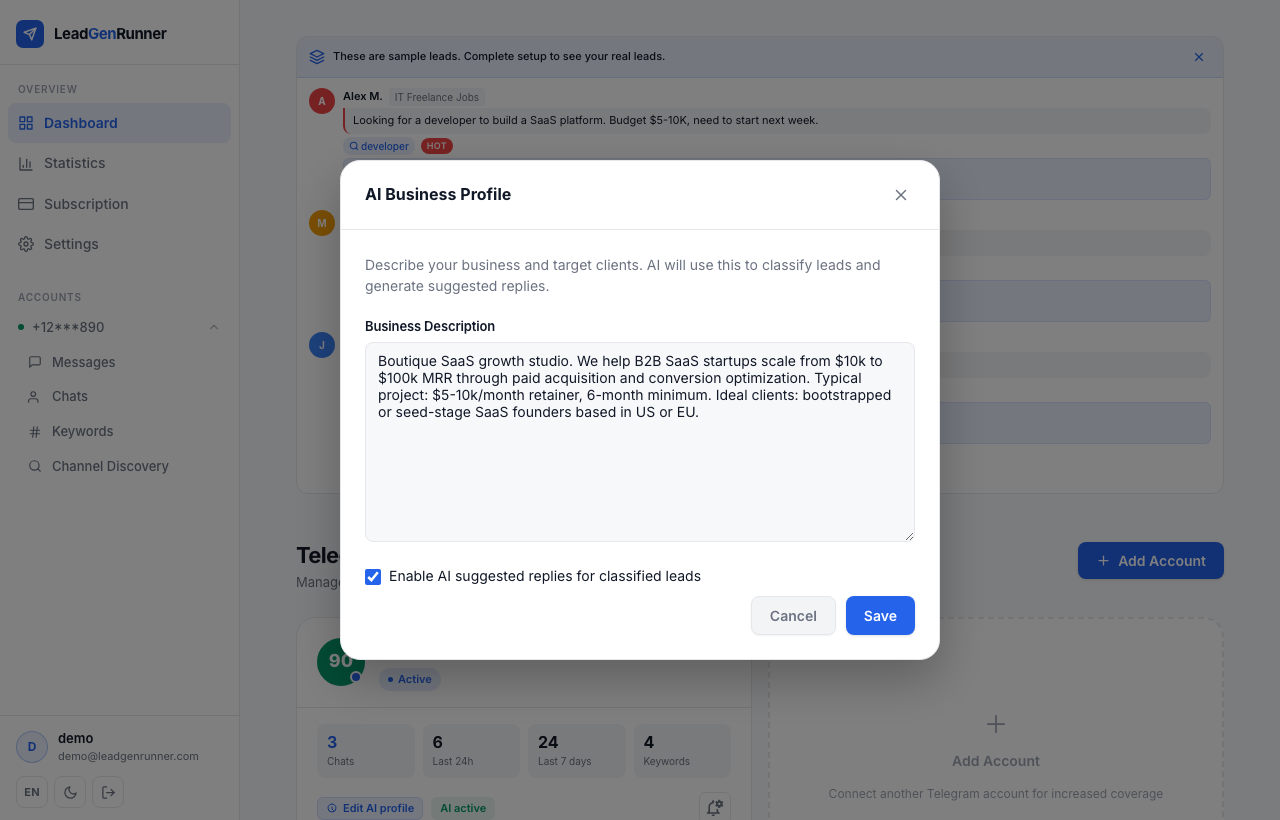Click the LeadGenRunner paper plane logo
Screen dimensions: 1280x820
point(30,34)
